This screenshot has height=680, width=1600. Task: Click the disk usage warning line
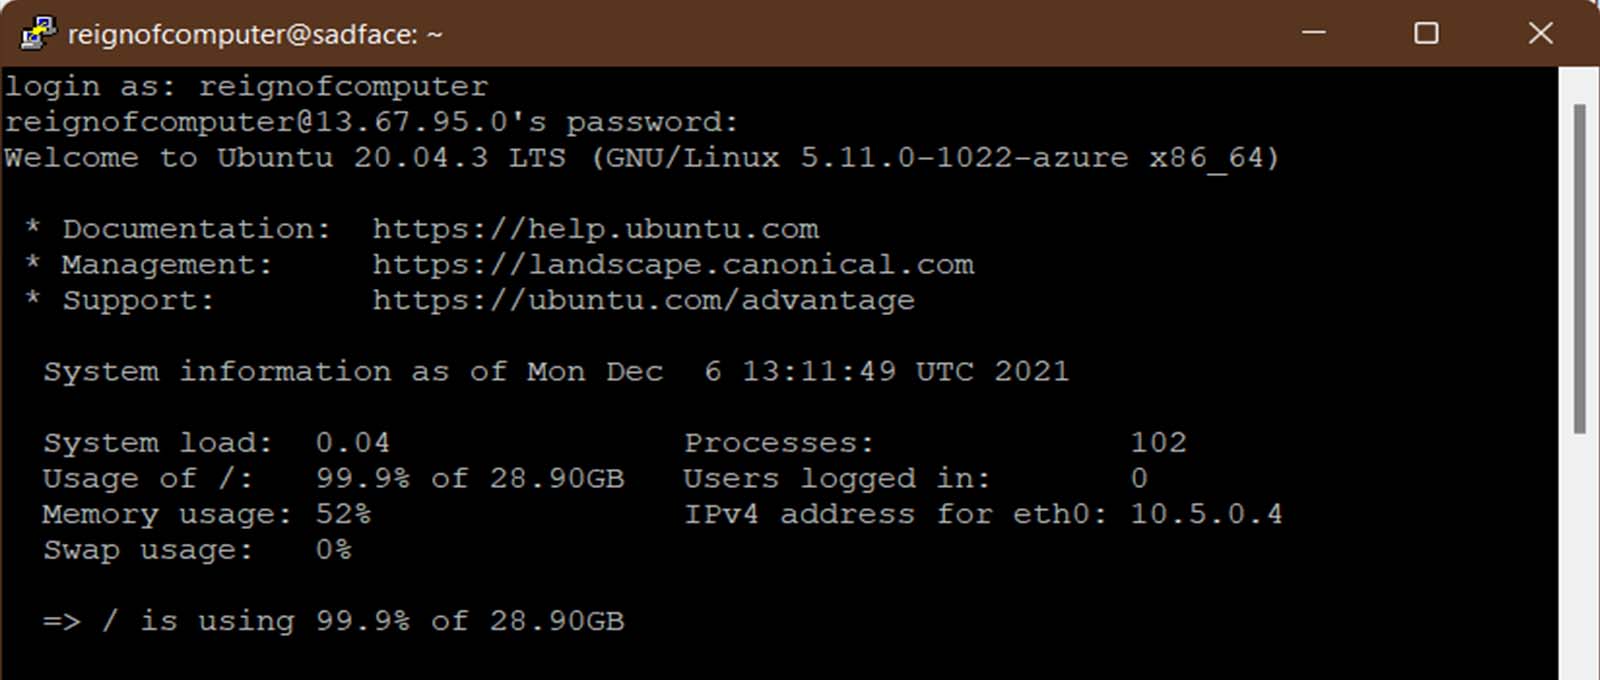pyautogui.click(x=334, y=620)
